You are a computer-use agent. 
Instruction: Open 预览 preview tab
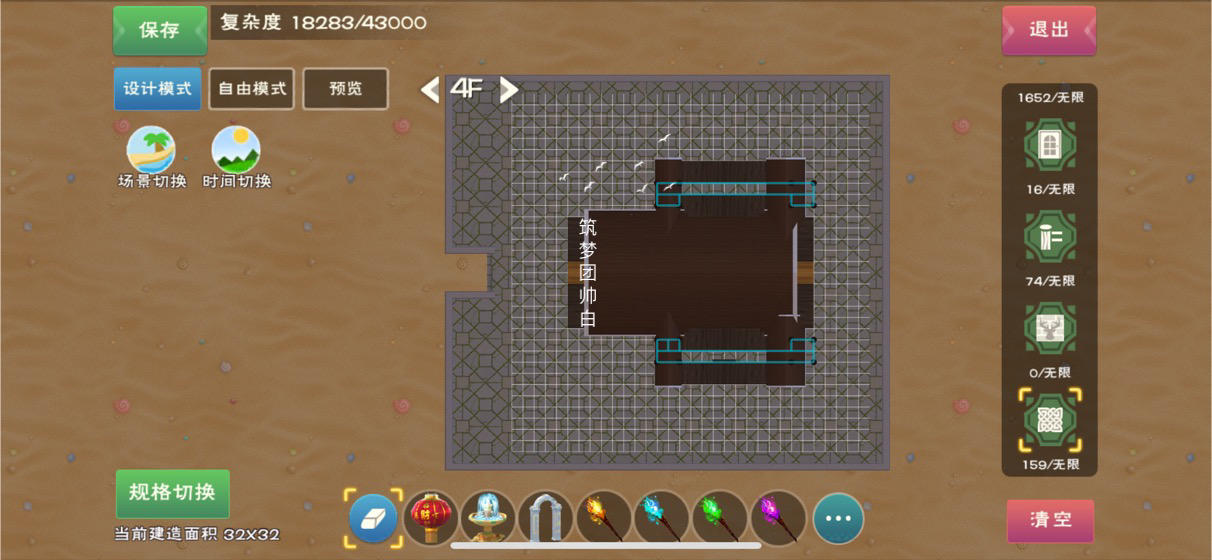(345, 88)
